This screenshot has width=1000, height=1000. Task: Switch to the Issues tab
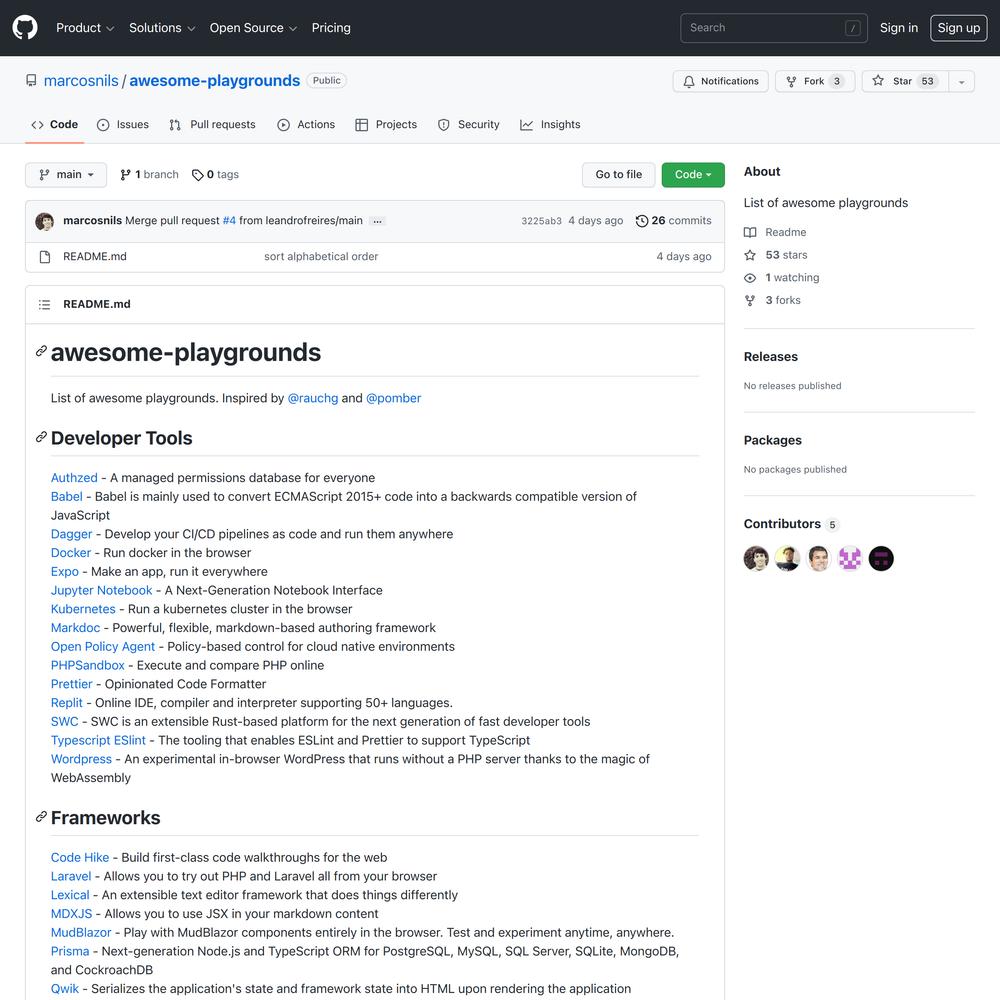(123, 125)
